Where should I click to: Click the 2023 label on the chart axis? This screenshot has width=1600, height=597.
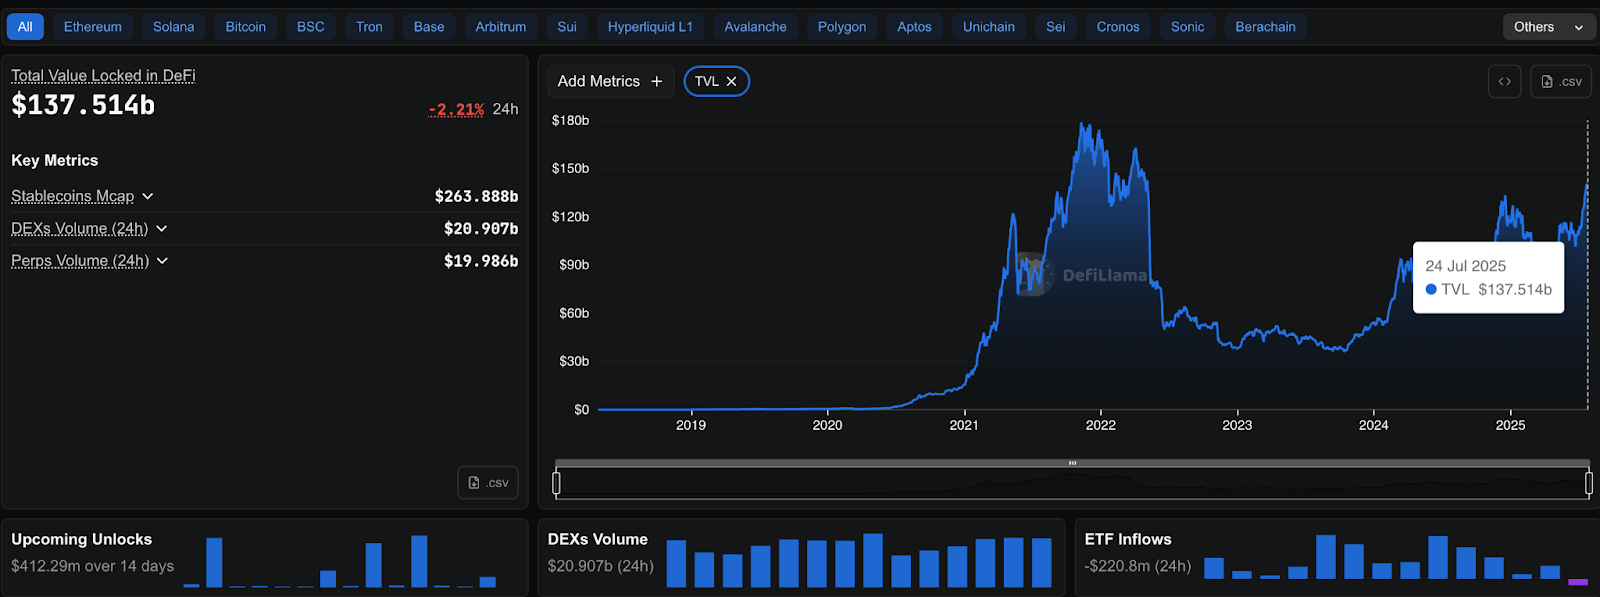coord(1237,425)
